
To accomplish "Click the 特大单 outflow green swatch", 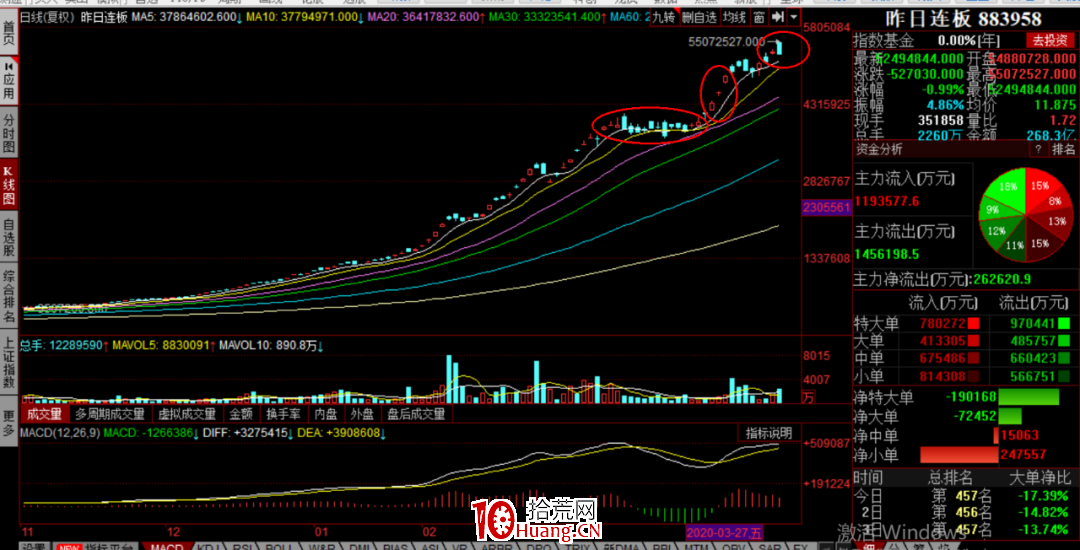I will coord(1063,322).
